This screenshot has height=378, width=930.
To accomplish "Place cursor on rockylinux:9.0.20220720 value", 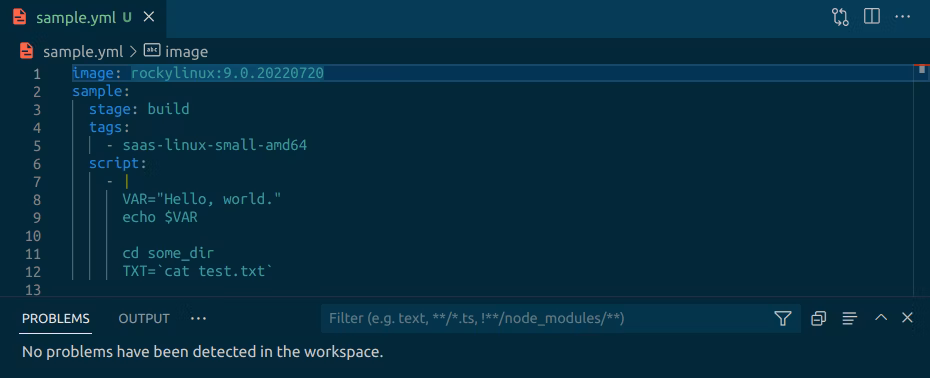I will point(227,74).
